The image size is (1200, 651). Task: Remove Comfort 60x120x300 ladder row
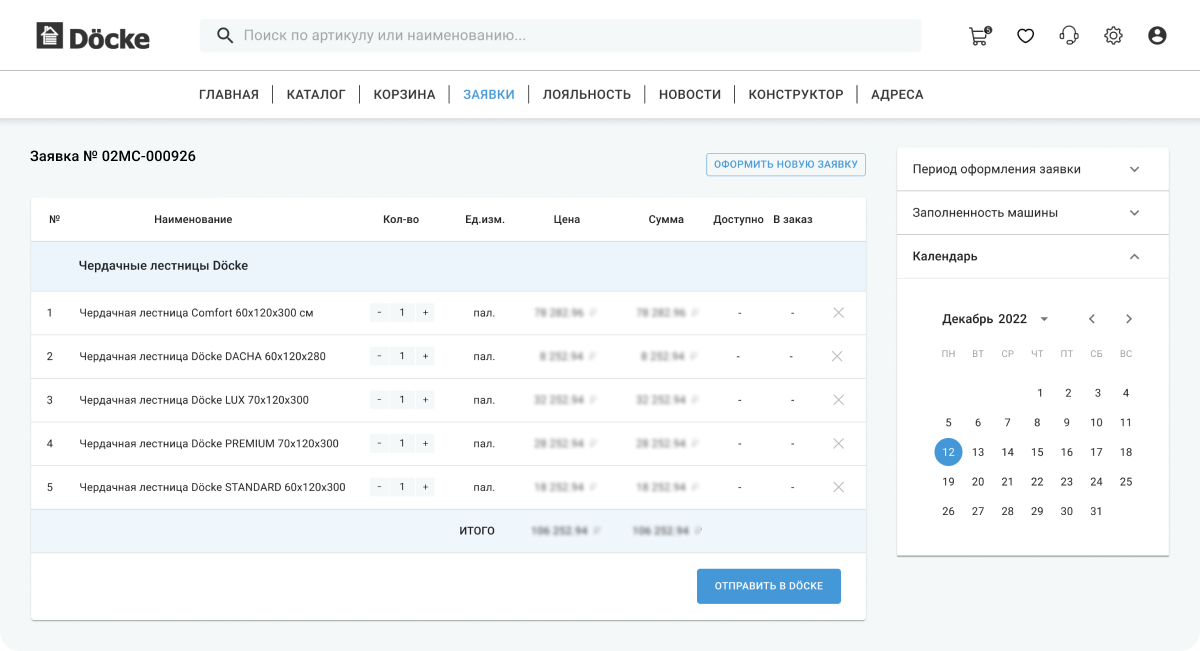click(x=838, y=313)
